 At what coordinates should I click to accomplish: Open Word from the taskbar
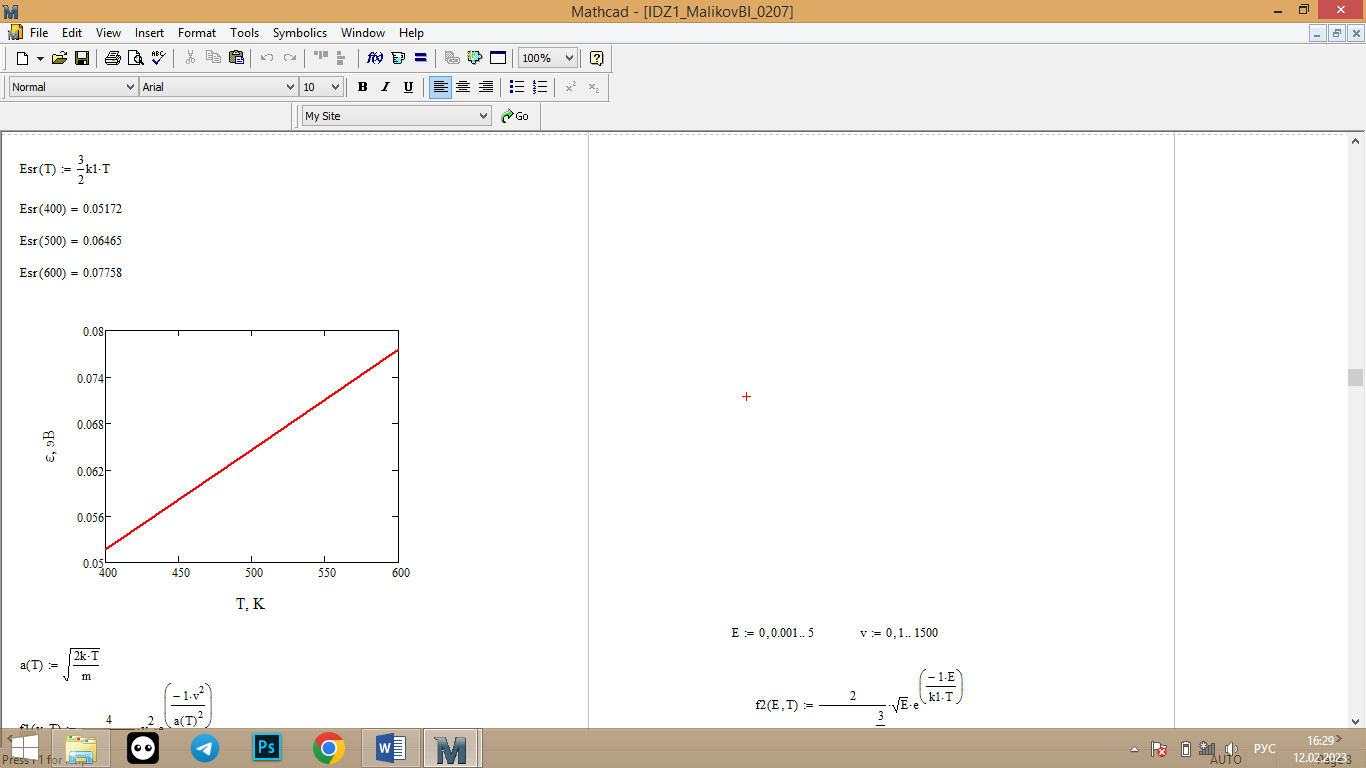(x=390, y=748)
